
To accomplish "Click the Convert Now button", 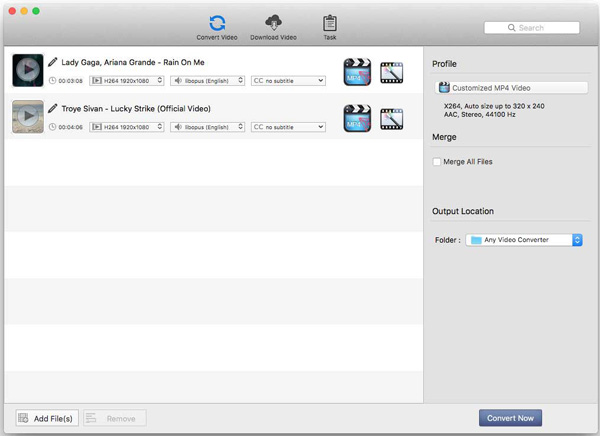I will pos(510,418).
